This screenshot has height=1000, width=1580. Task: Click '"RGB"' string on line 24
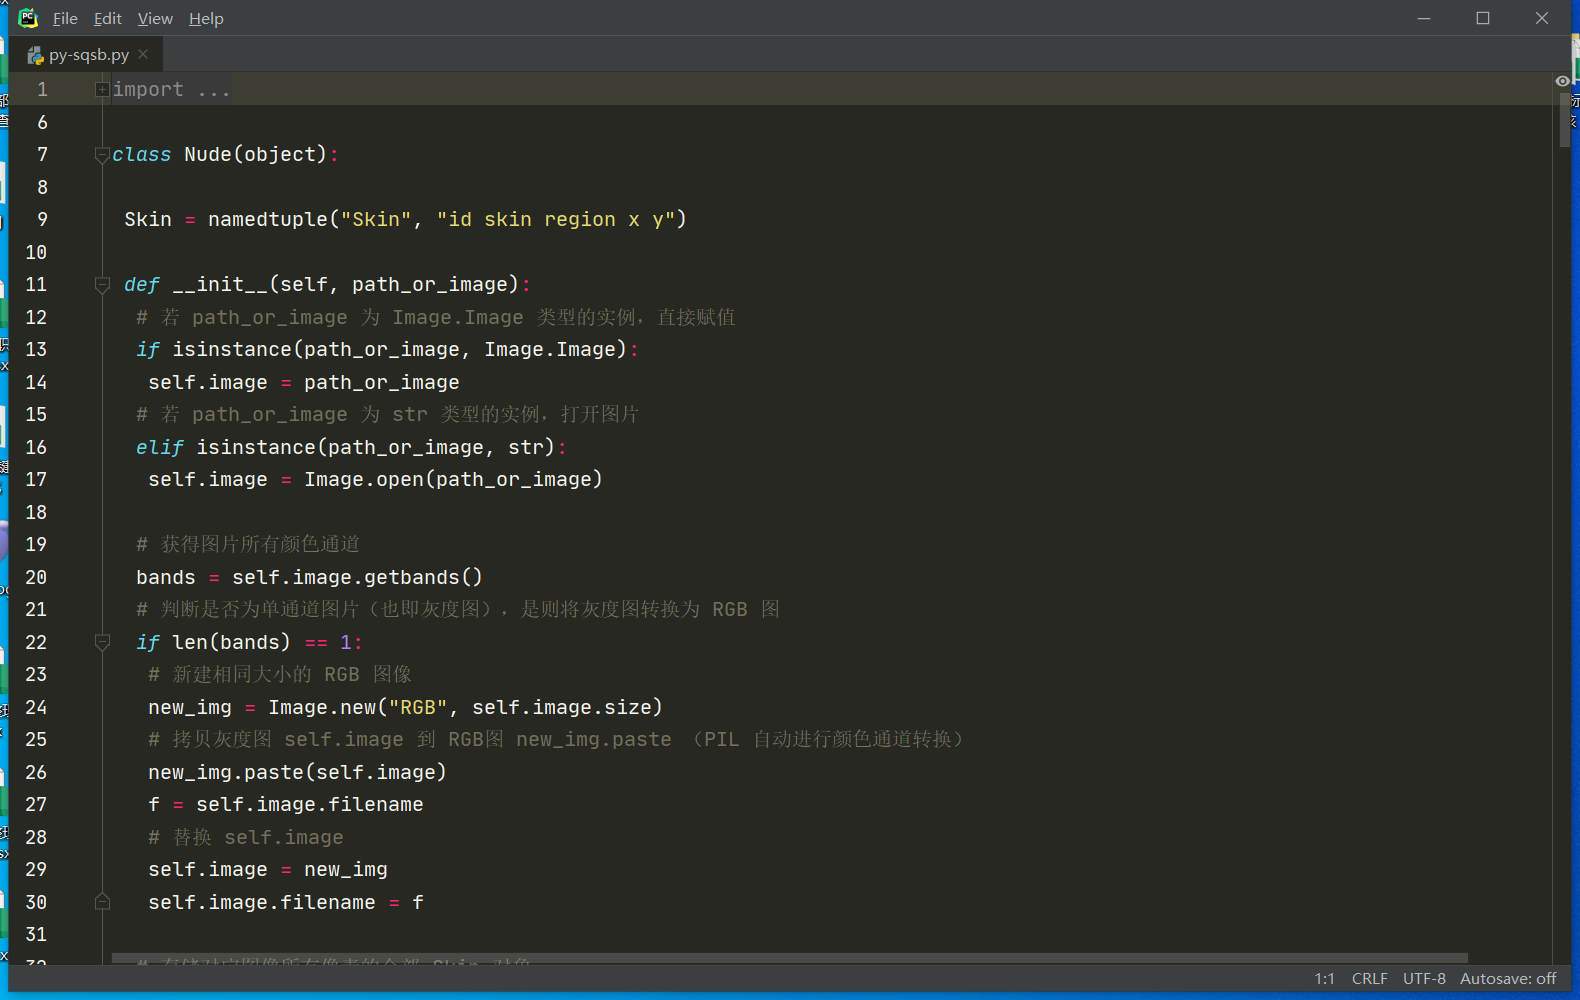418,707
